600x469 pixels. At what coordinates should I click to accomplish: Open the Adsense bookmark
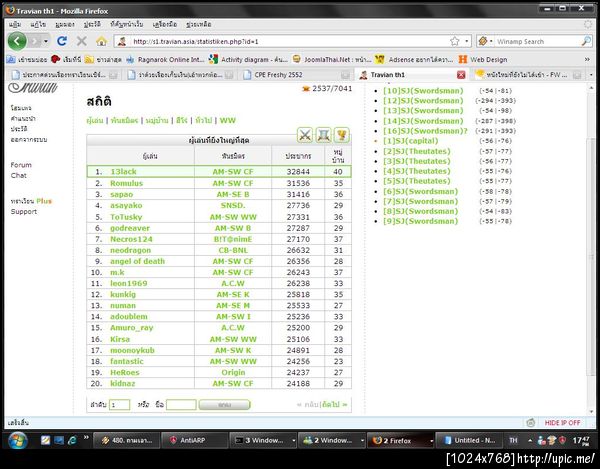pos(415,59)
